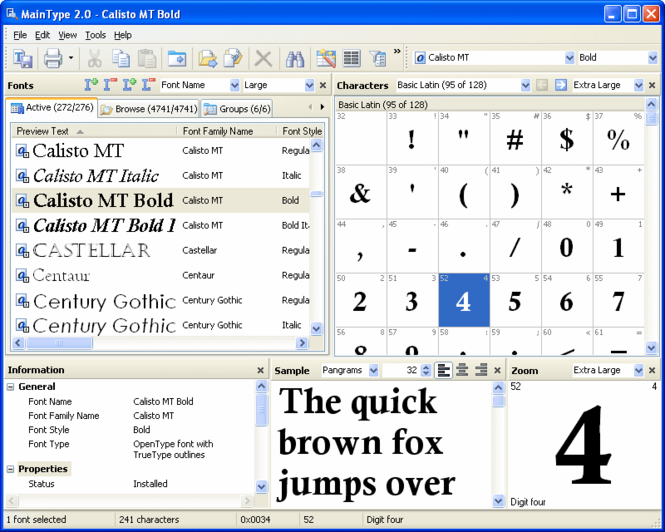Open the File menu
This screenshot has height=532, width=665.
[x=20, y=35]
